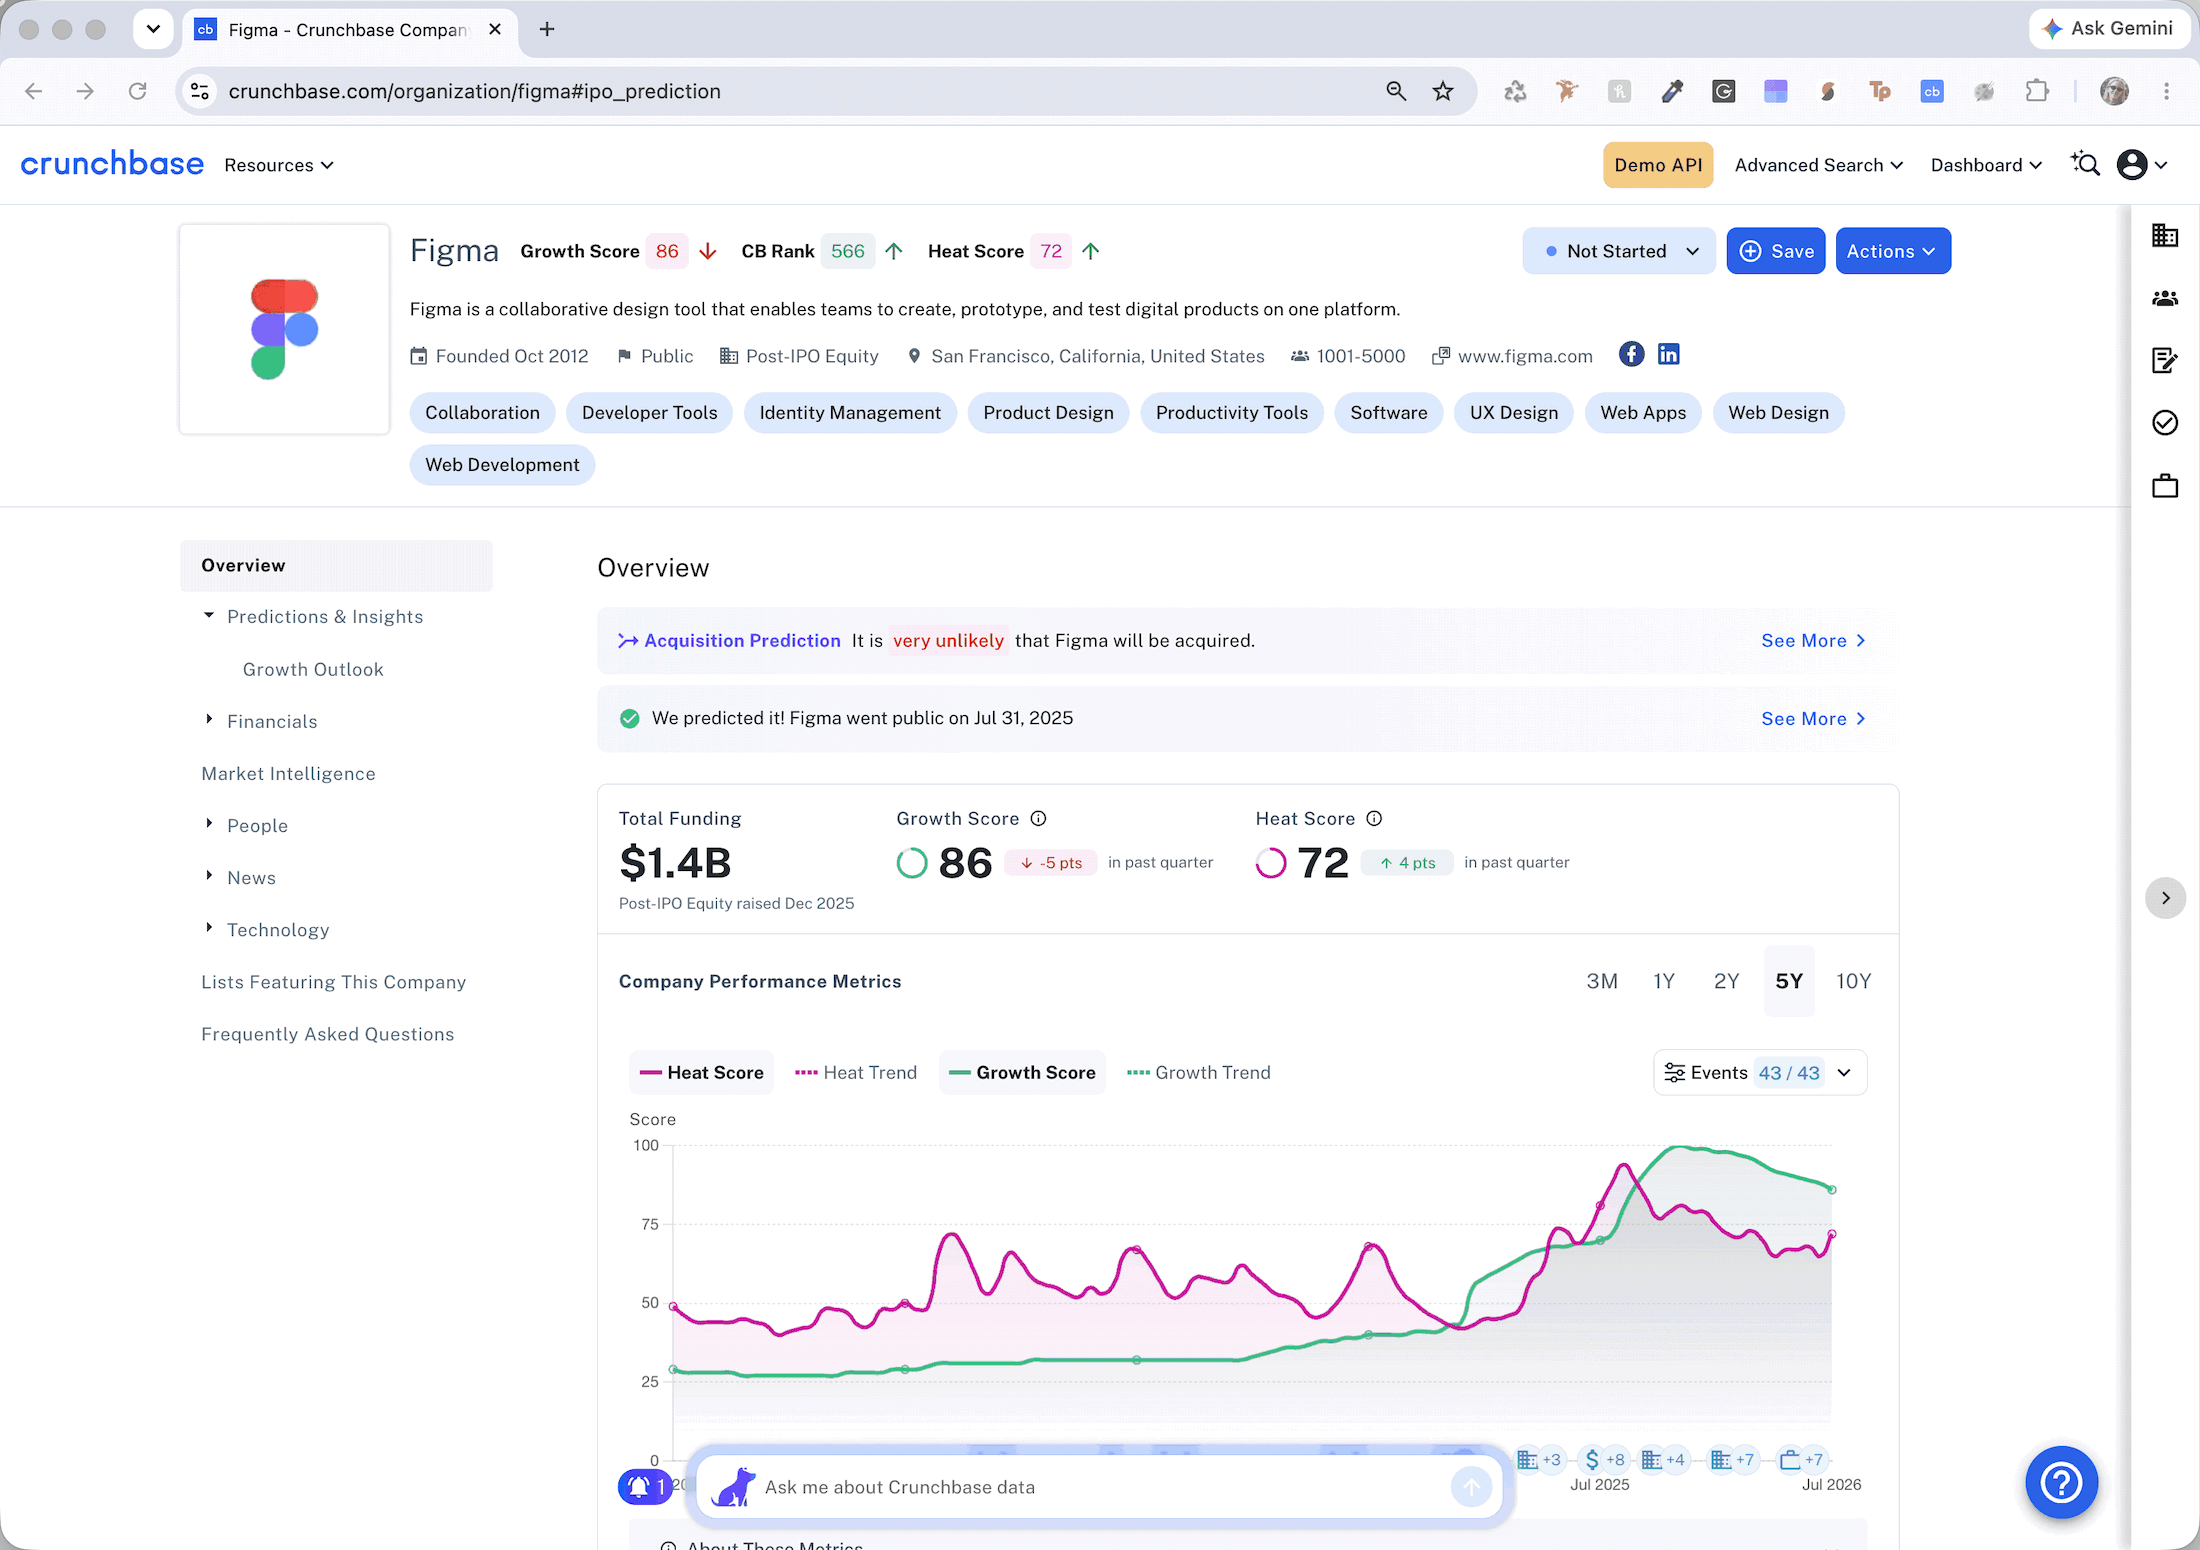2200x1550 pixels.
Task: Open Figma's Facebook page icon
Action: point(1631,354)
